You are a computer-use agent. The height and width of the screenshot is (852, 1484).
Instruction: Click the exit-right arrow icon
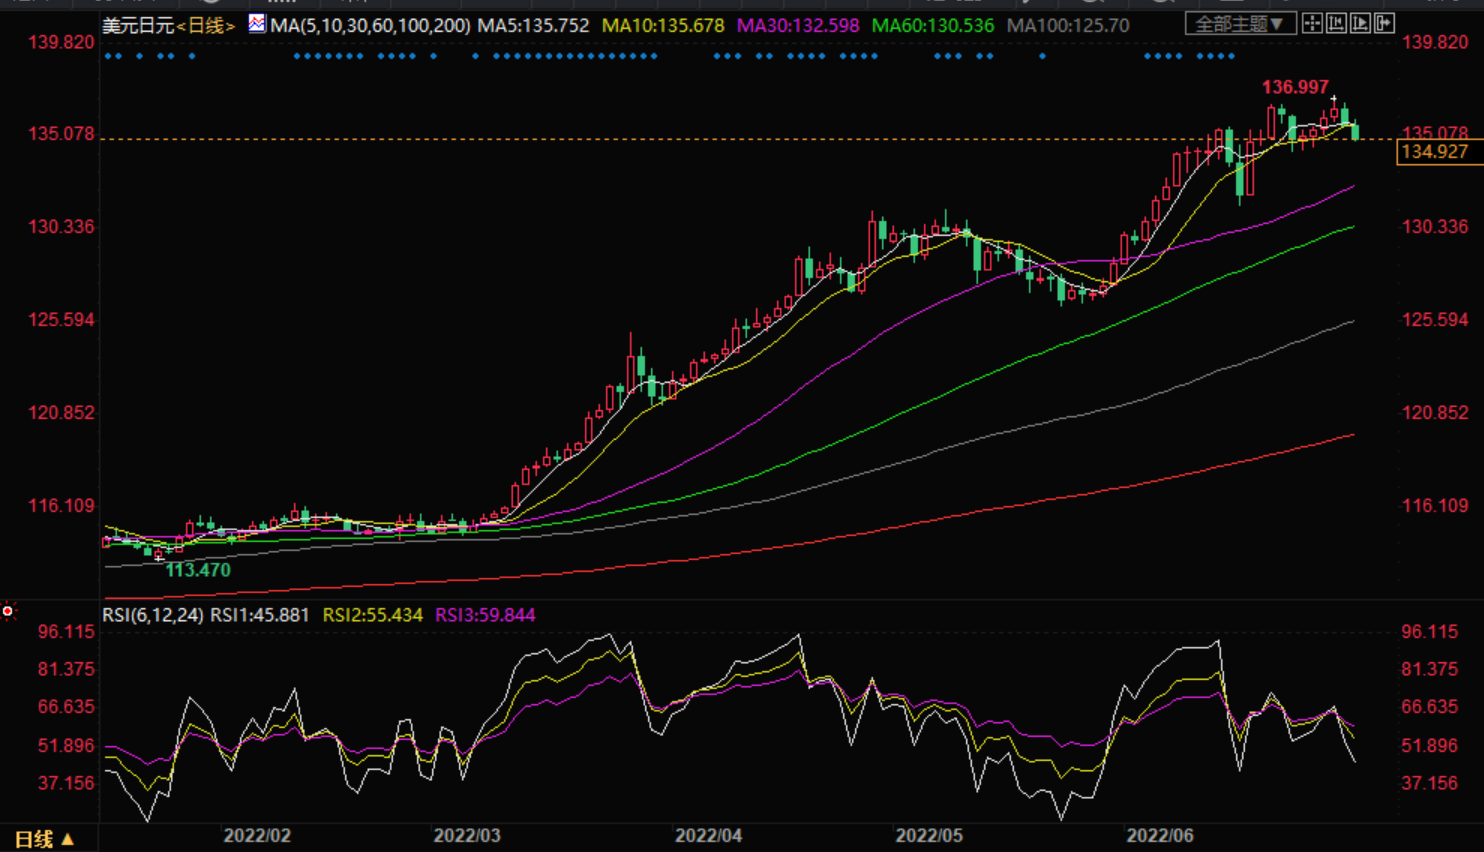[1384, 23]
